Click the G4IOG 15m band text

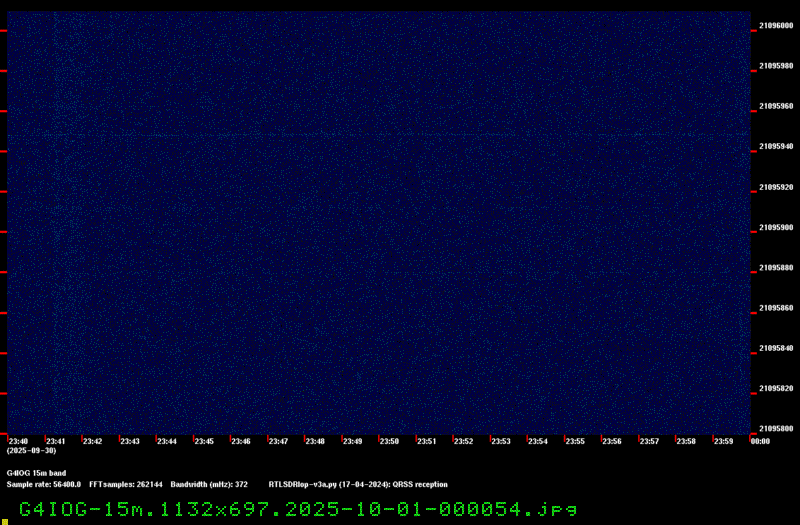click(x=36, y=473)
